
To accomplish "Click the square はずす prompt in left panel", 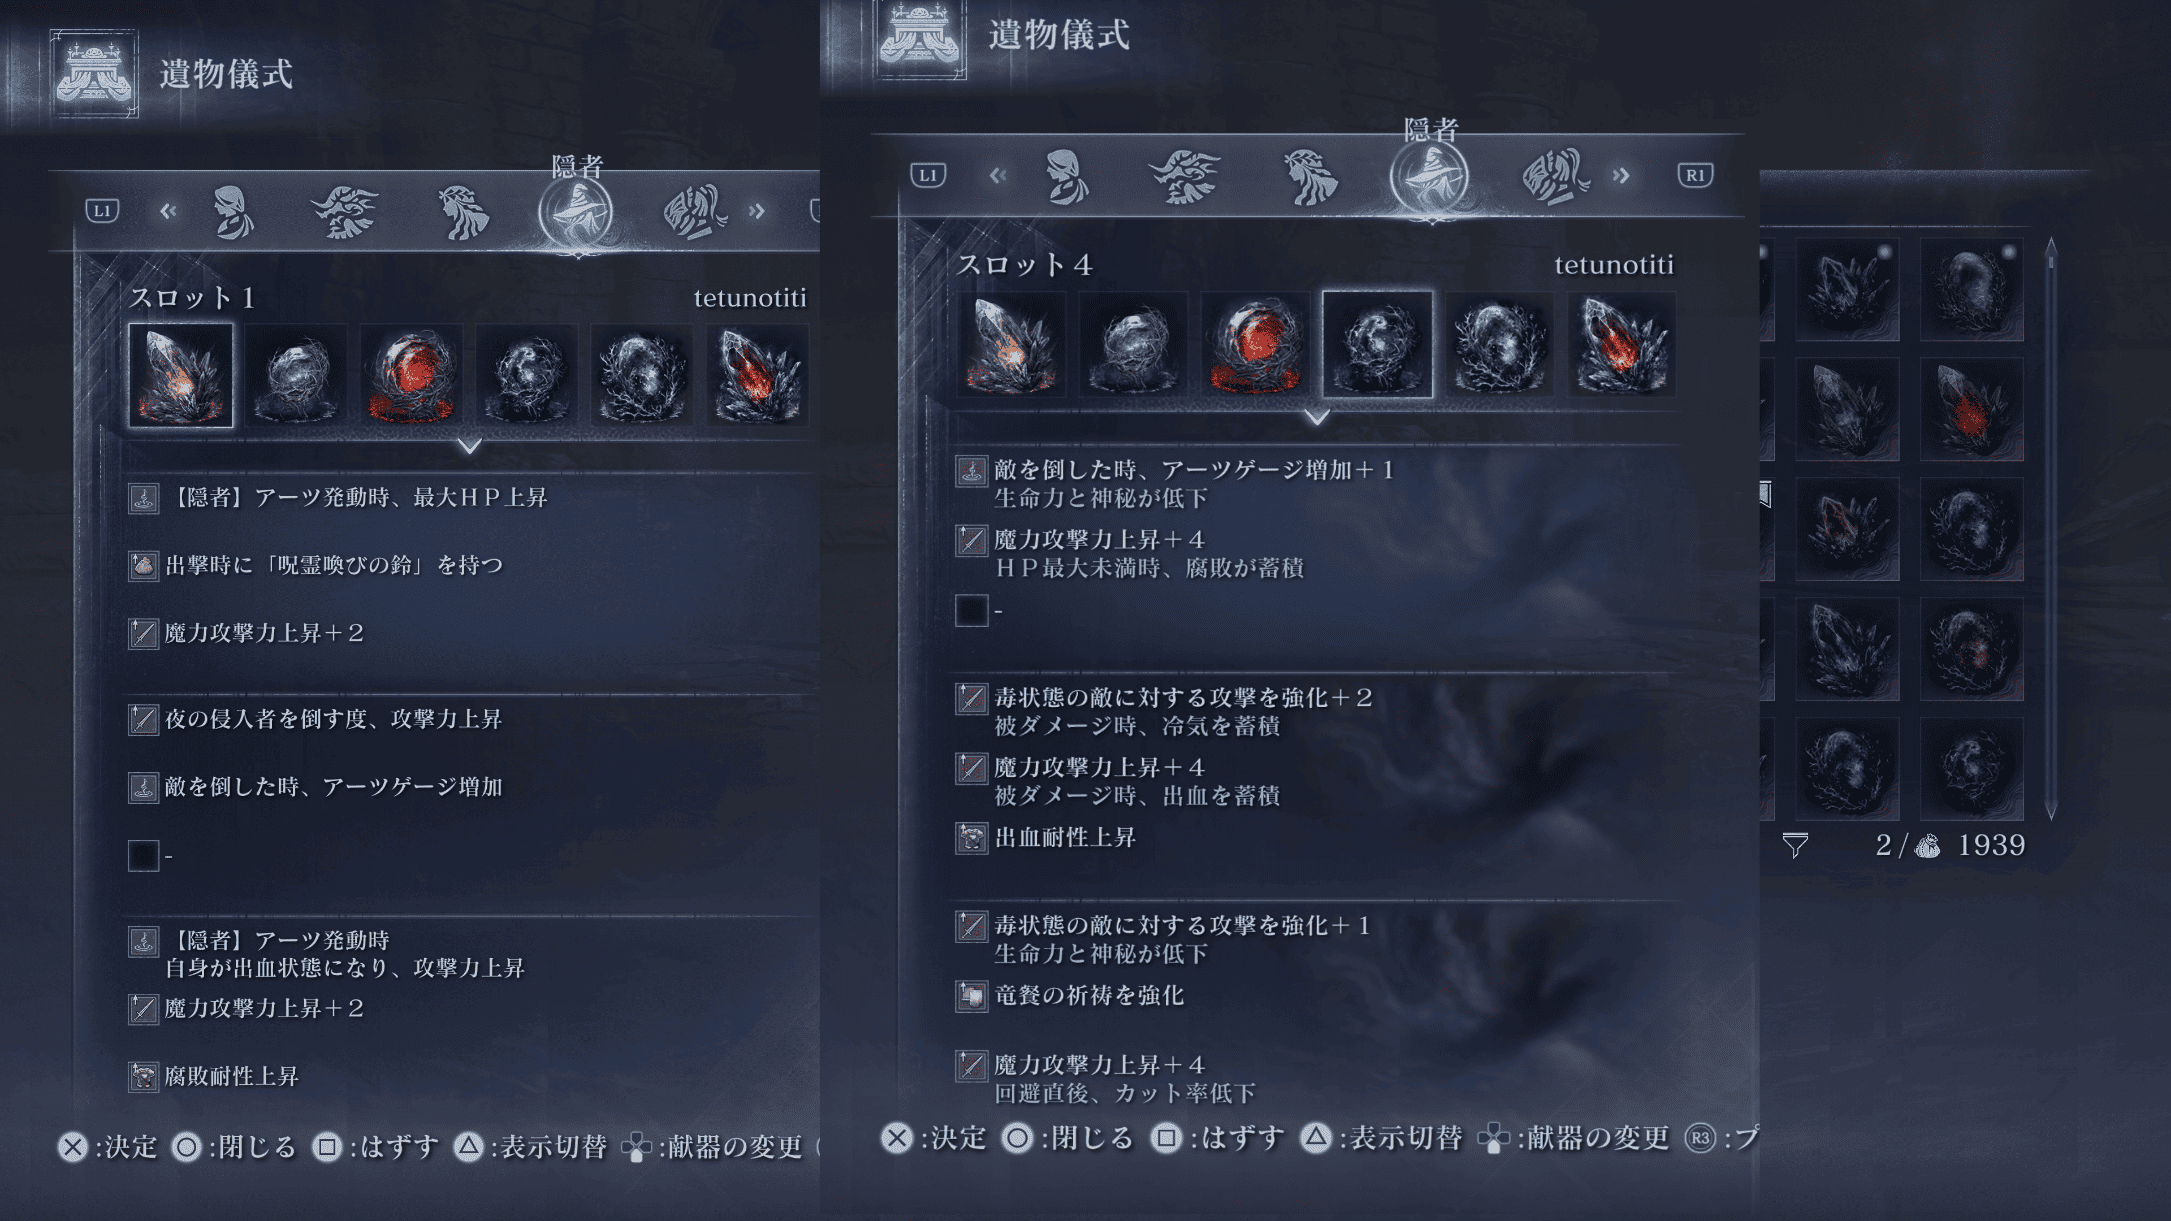I will point(375,1147).
